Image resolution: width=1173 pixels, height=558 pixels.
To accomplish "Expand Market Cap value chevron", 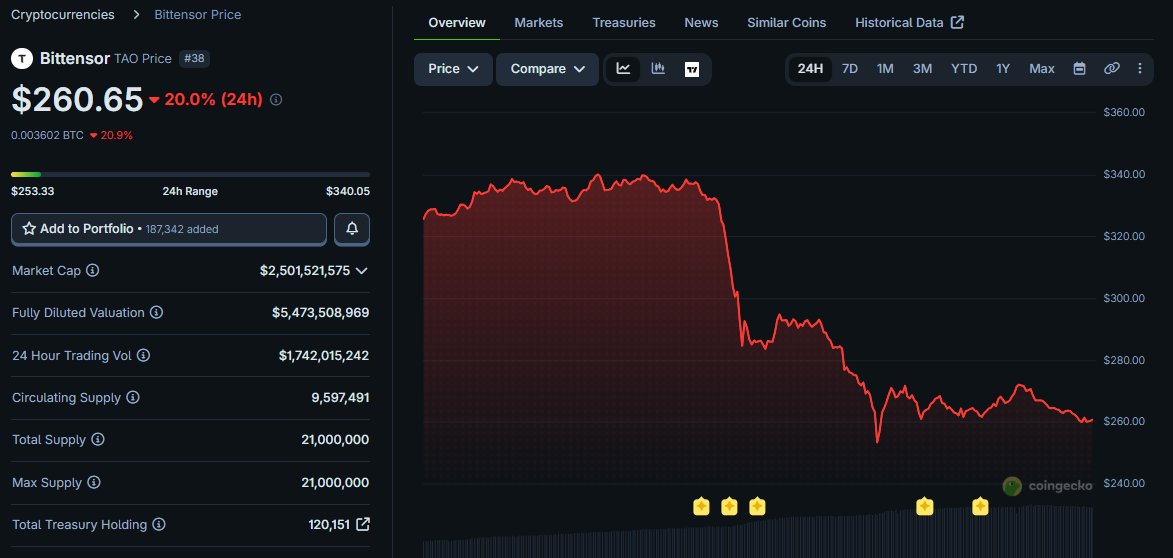I will [x=361, y=271].
